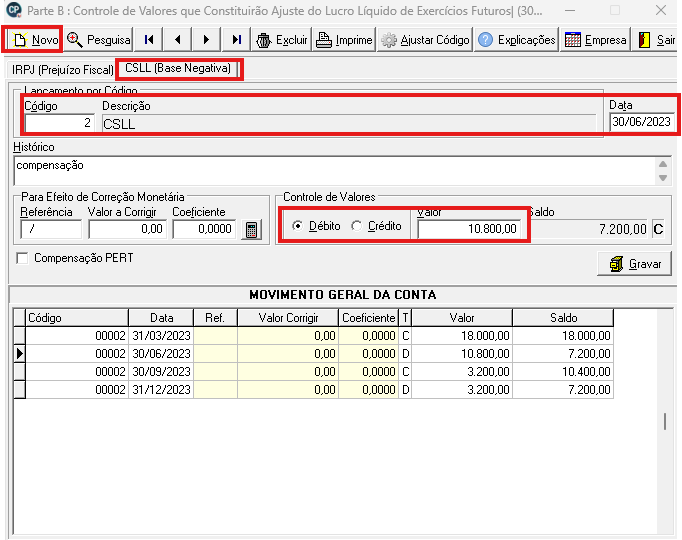Open the calculator beside Coeficiente
This screenshot has height=540, width=682.
pyautogui.click(x=251, y=230)
